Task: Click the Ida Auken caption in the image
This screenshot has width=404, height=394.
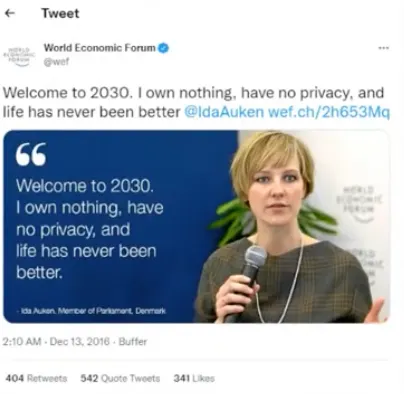Action: click(x=91, y=311)
